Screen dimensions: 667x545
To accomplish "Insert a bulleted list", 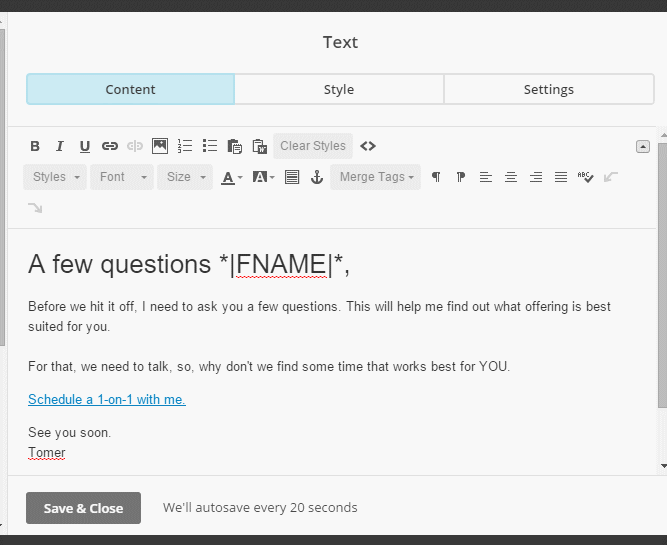I will pos(210,146).
